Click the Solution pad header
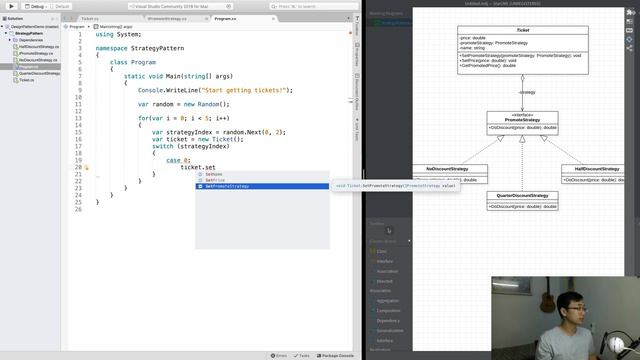Image resolution: width=640 pixels, height=360 pixels. [15, 19]
